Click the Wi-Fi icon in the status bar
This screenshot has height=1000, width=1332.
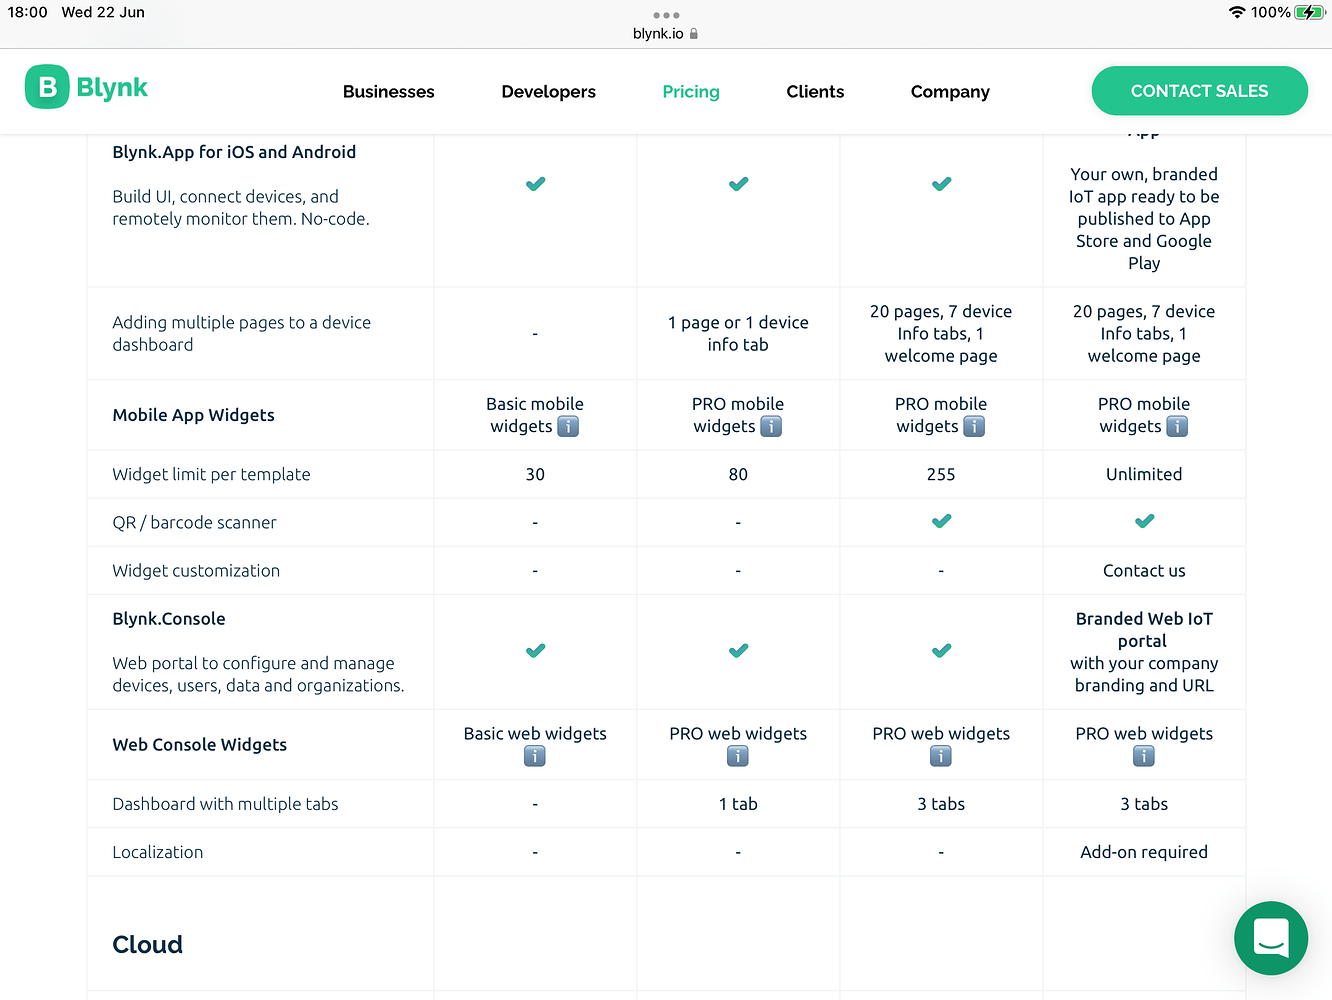coord(1235,13)
